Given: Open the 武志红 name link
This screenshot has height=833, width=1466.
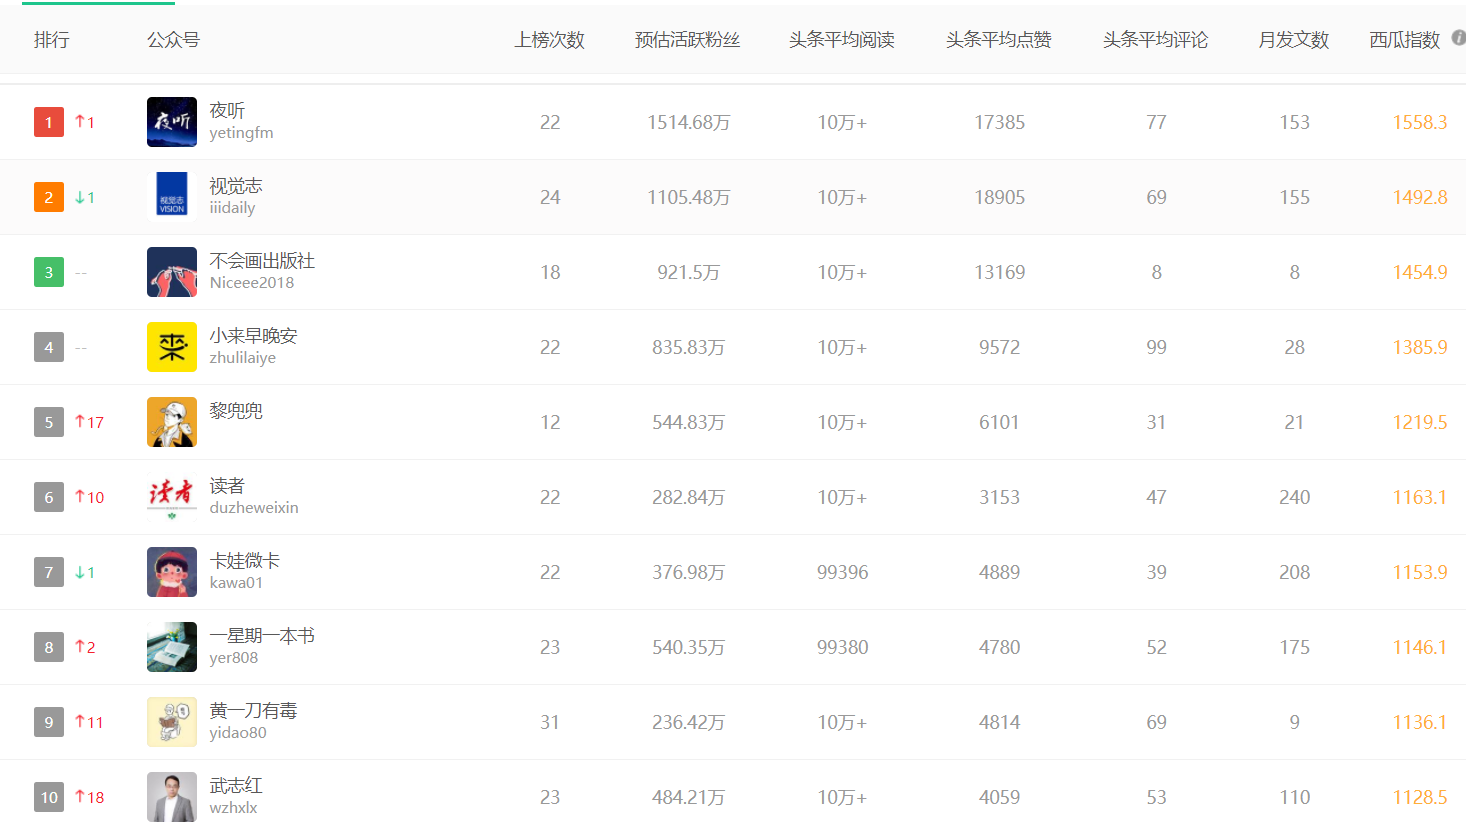Looking at the screenshot, I should pos(236,785).
